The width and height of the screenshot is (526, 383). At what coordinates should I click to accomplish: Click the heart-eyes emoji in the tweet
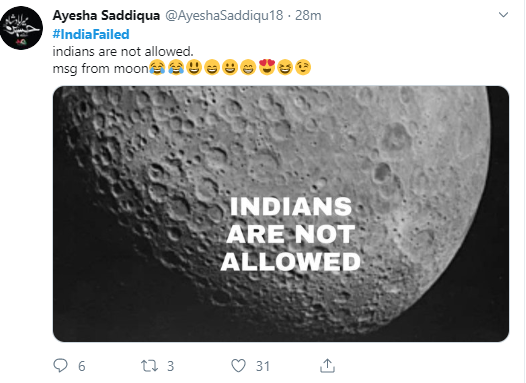click(x=267, y=67)
